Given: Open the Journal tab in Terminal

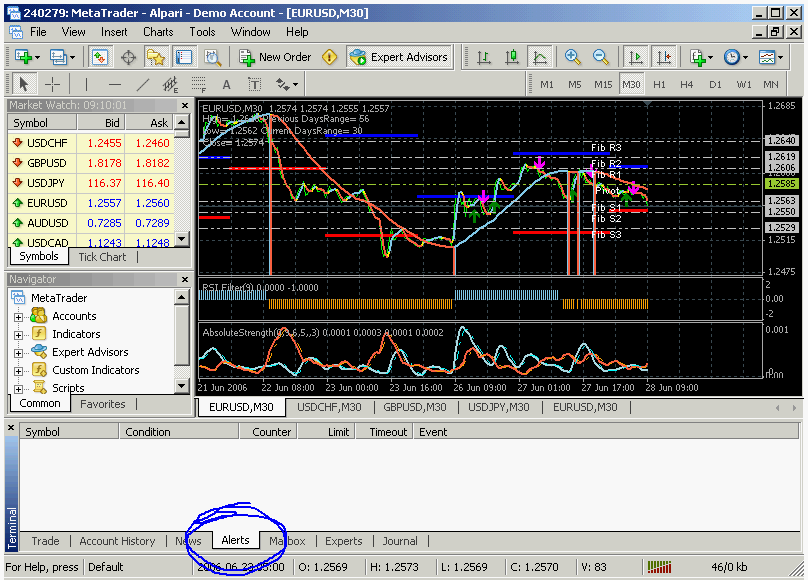Looking at the screenshot, I should tap(400, 541).
